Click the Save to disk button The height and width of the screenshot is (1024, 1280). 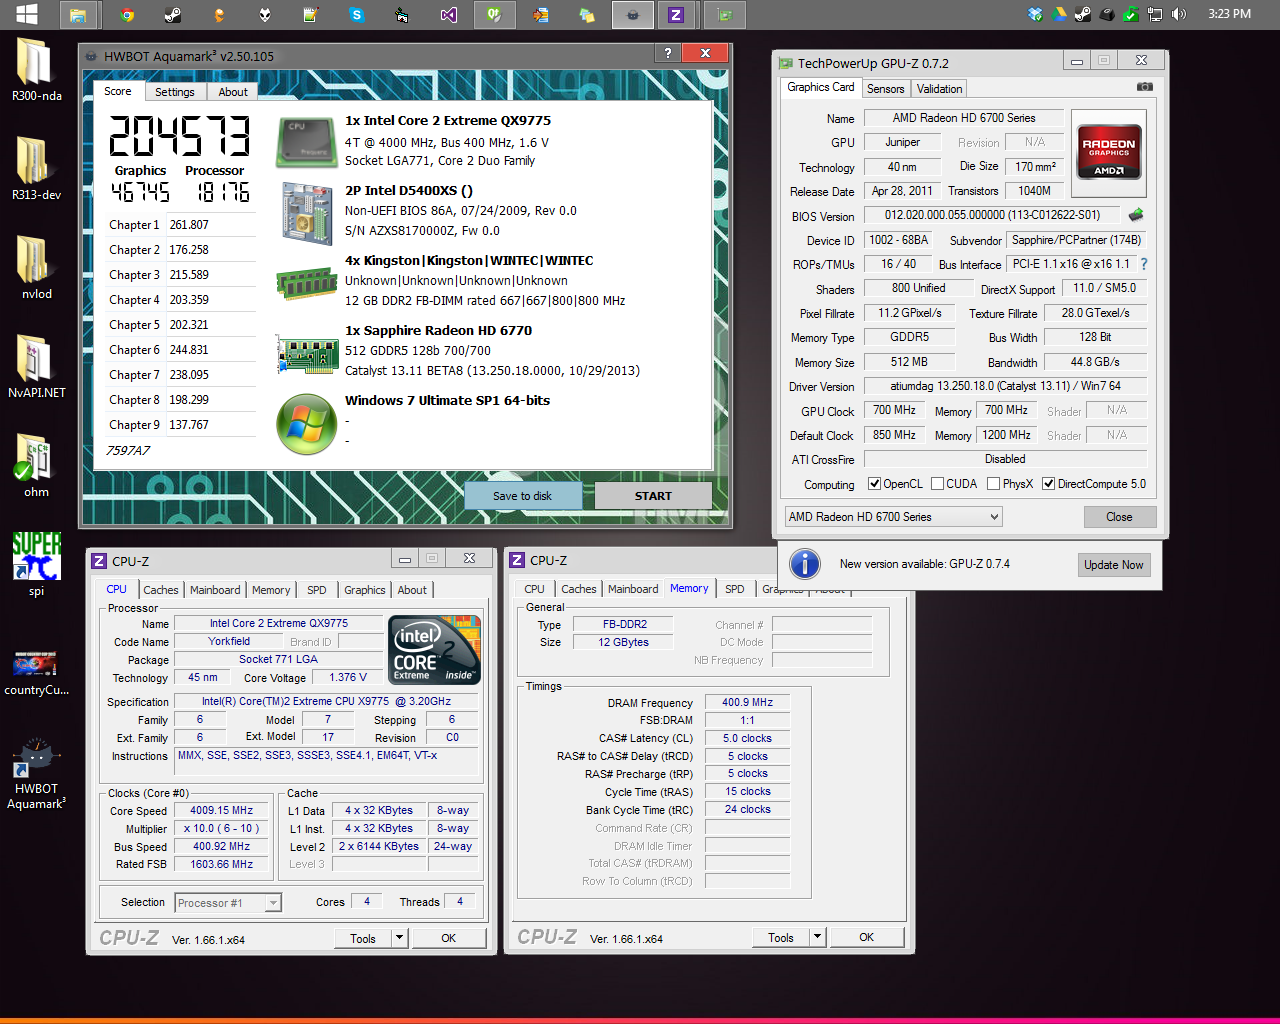click(522, 496)
